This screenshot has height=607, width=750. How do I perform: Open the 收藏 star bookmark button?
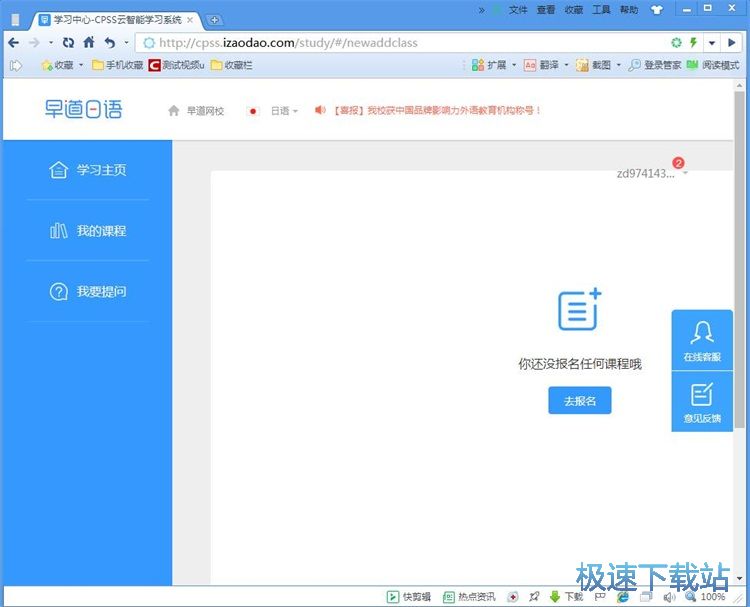[x=57, y=65]
